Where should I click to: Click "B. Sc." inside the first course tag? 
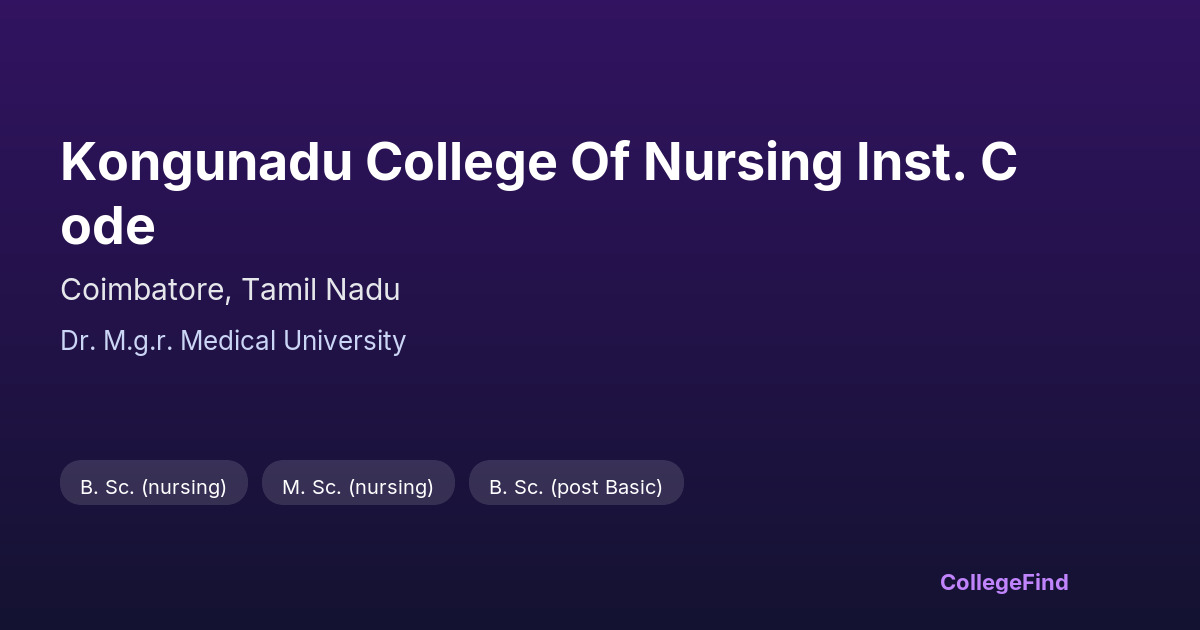point(107,487)
